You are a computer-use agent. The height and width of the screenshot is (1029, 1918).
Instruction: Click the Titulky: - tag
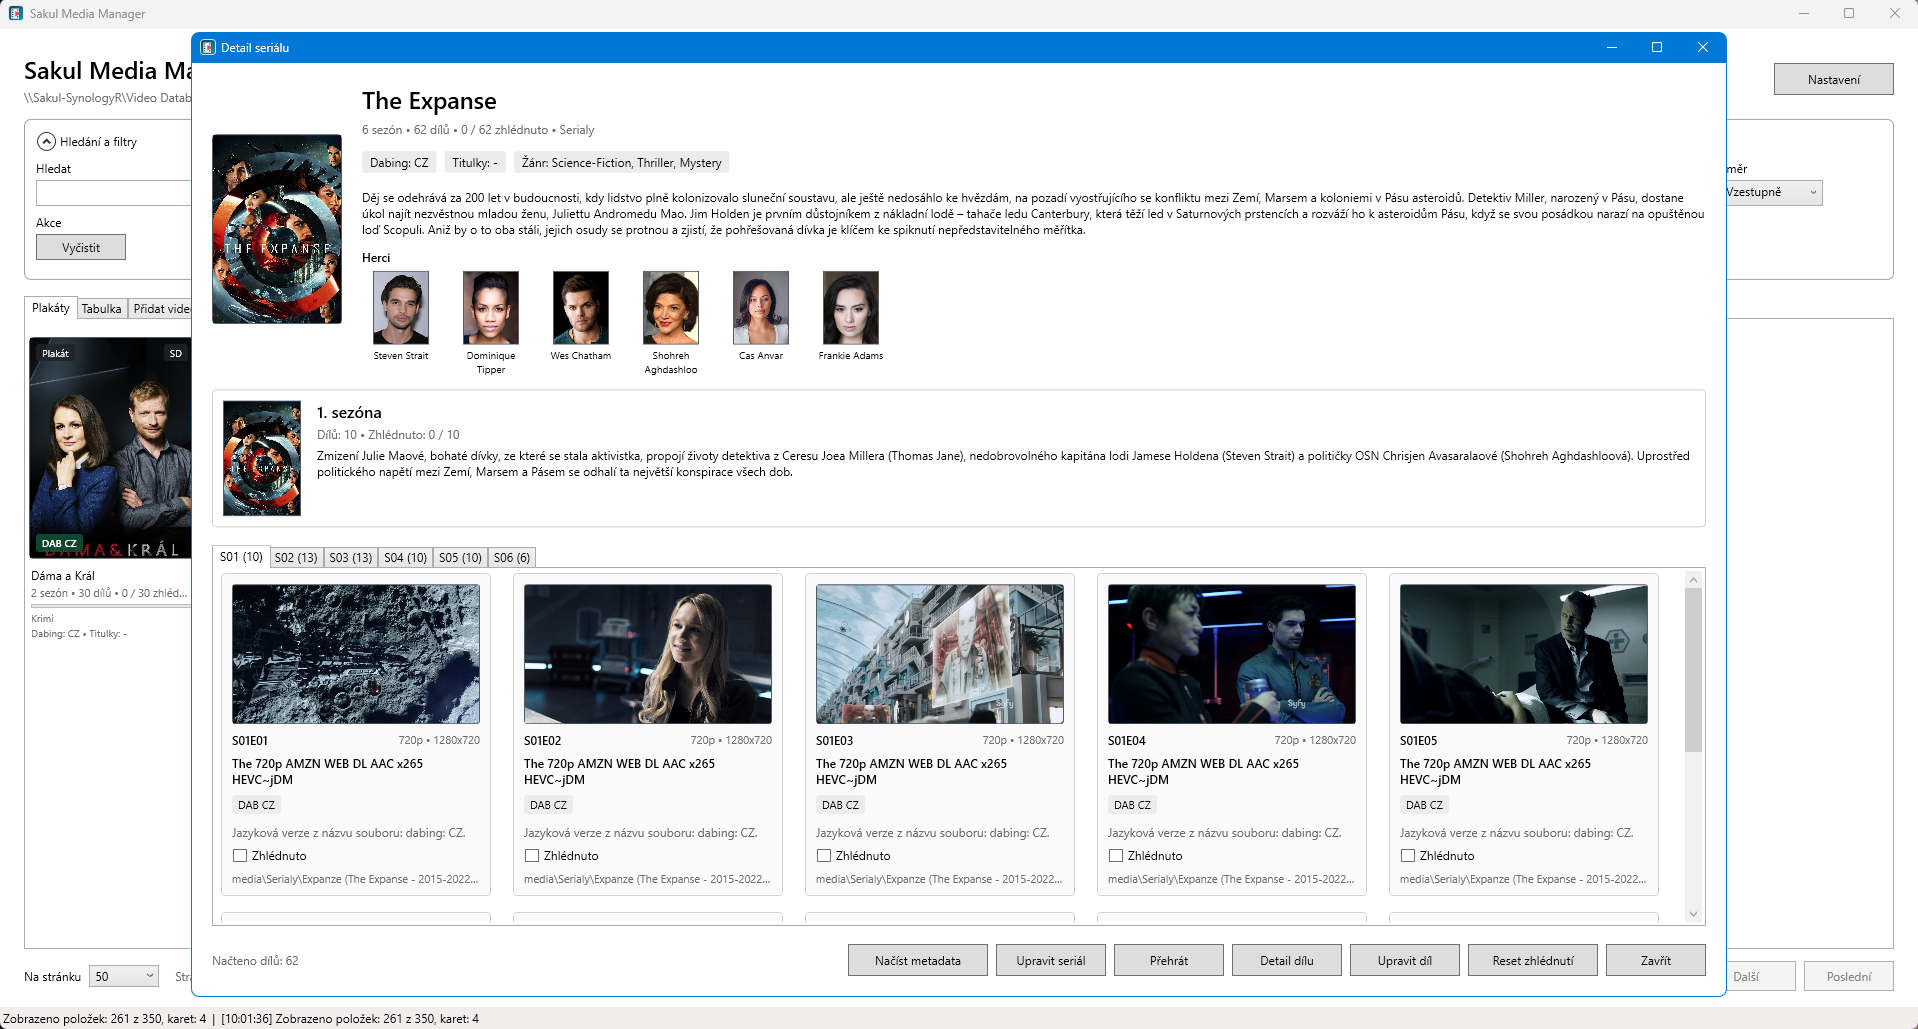point(475,163)
